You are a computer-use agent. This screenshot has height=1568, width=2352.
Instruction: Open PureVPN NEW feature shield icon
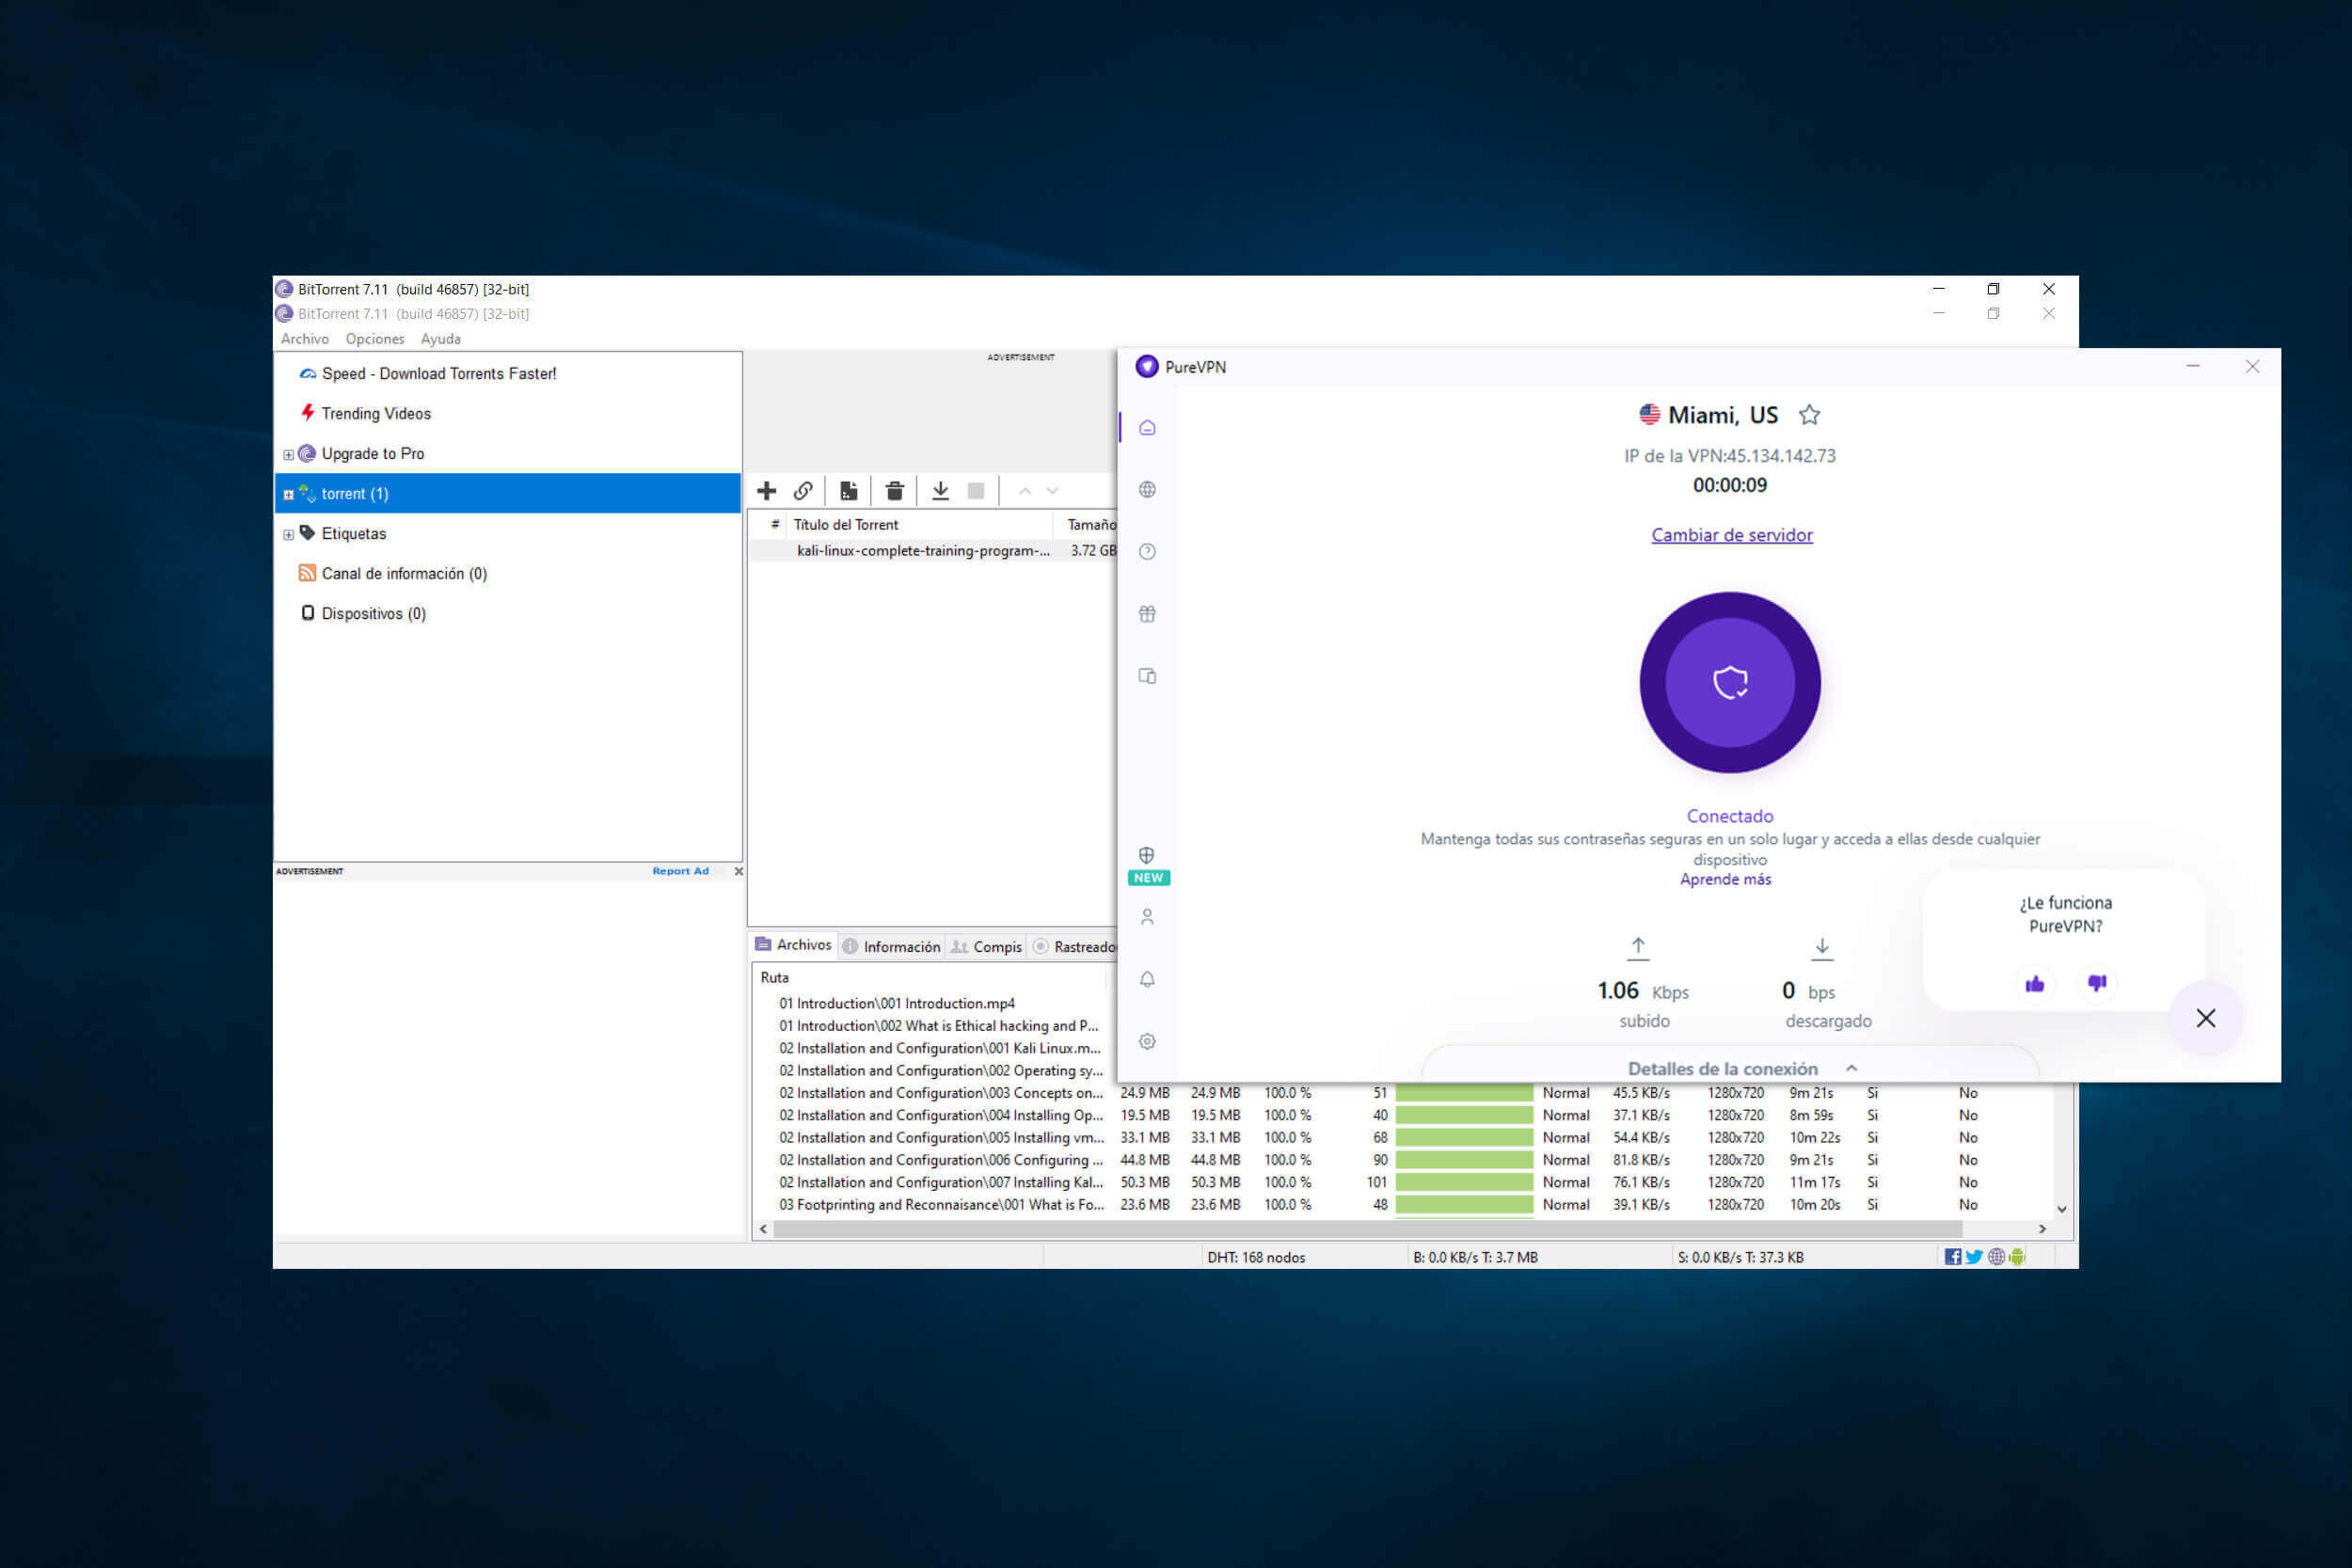point(1147,856)
